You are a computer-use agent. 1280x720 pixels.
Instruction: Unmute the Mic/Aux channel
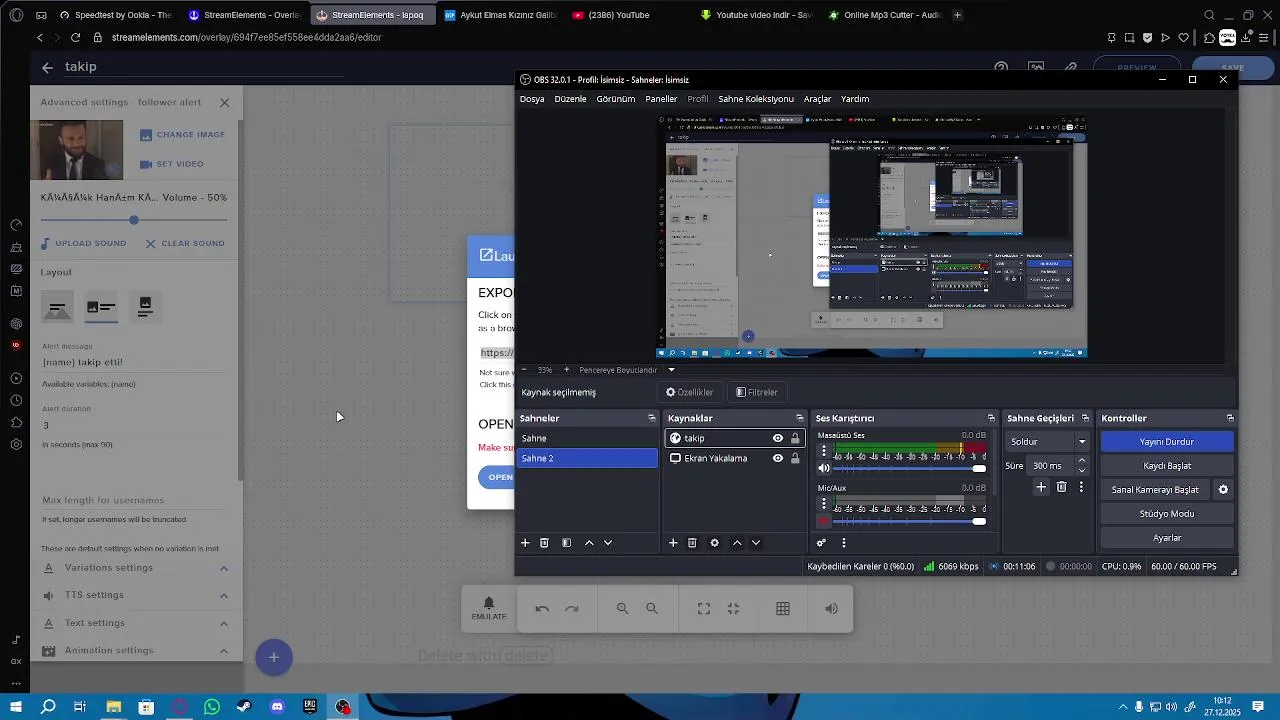tap(824, 521)
